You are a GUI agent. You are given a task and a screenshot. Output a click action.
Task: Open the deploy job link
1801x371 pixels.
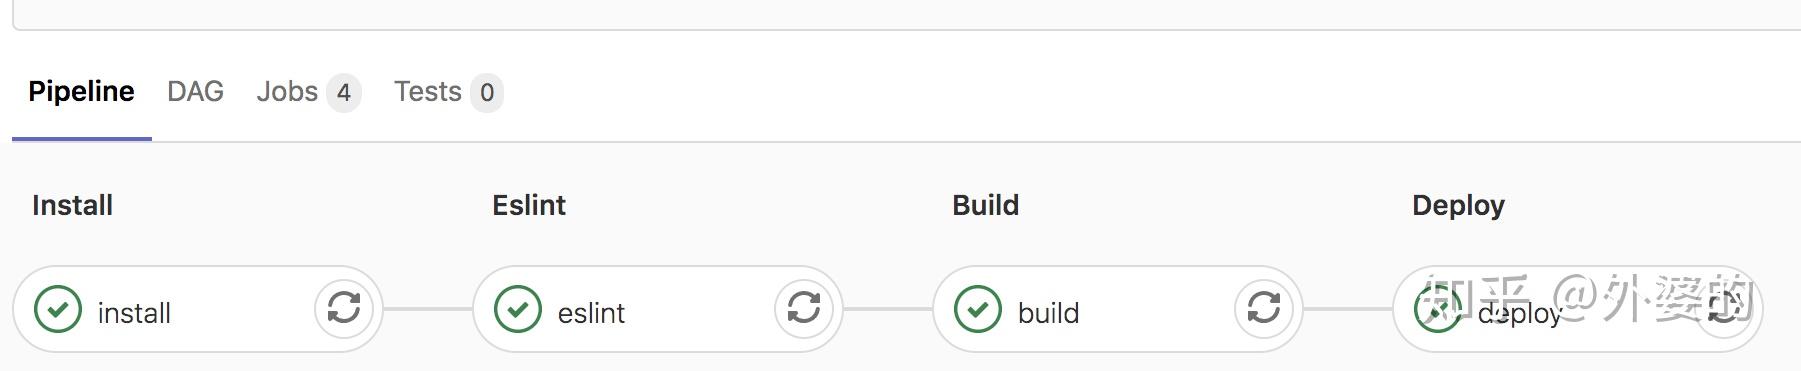[1520, 313]
